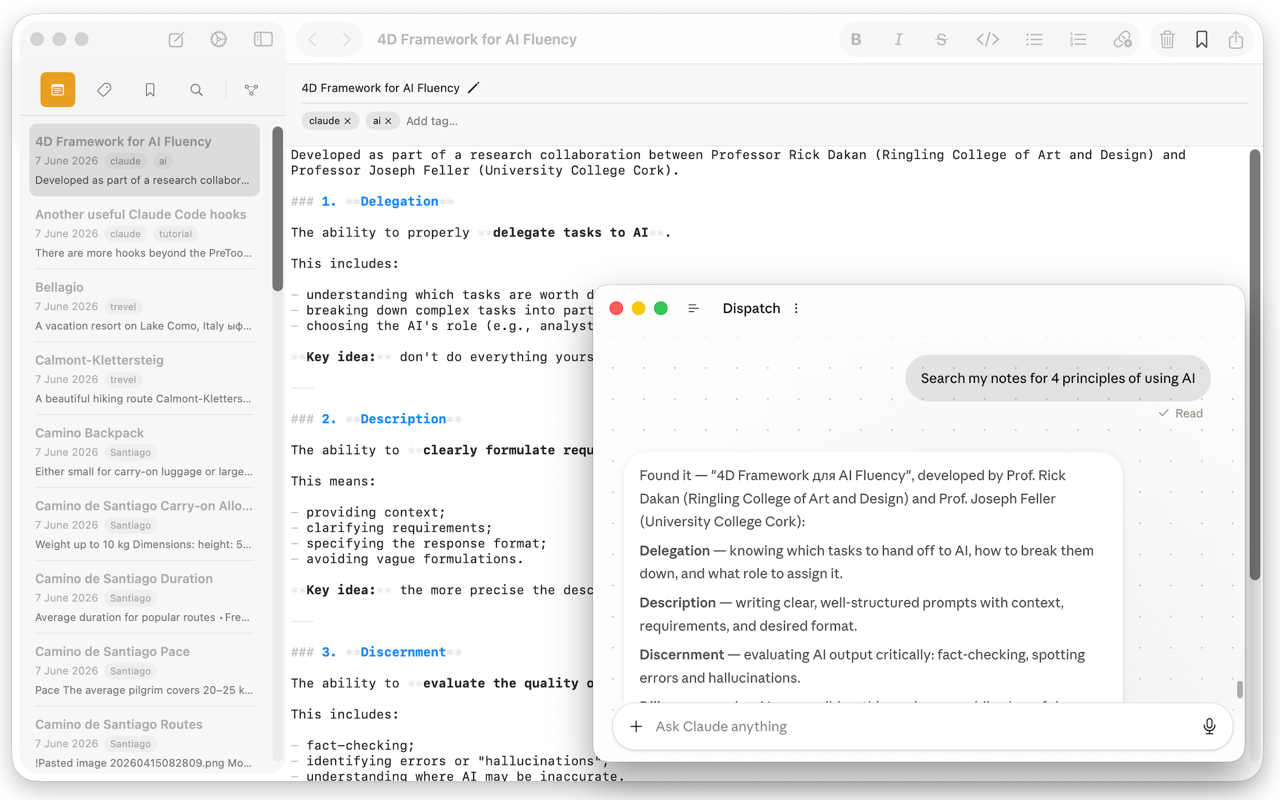The height and width of the screenshot is (800, 1280).
Task: Switch to the tags tab in sidebar
Action: [104, 90]
